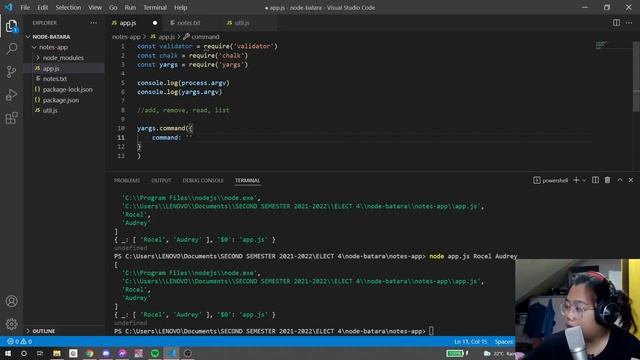Click the command breadcrumb

tap(201, 37)
